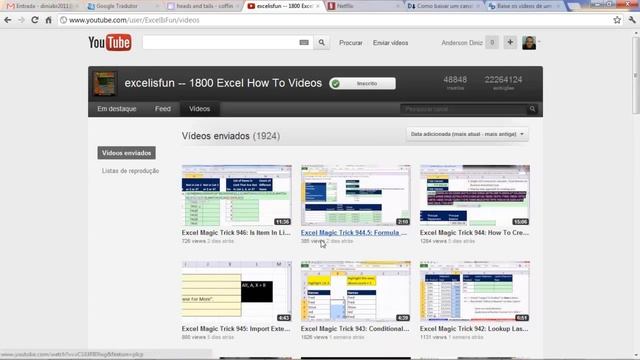Click the plus icon beside the username
The height and width of the screenshot is (360, 640).
click(x=510, y=42)
